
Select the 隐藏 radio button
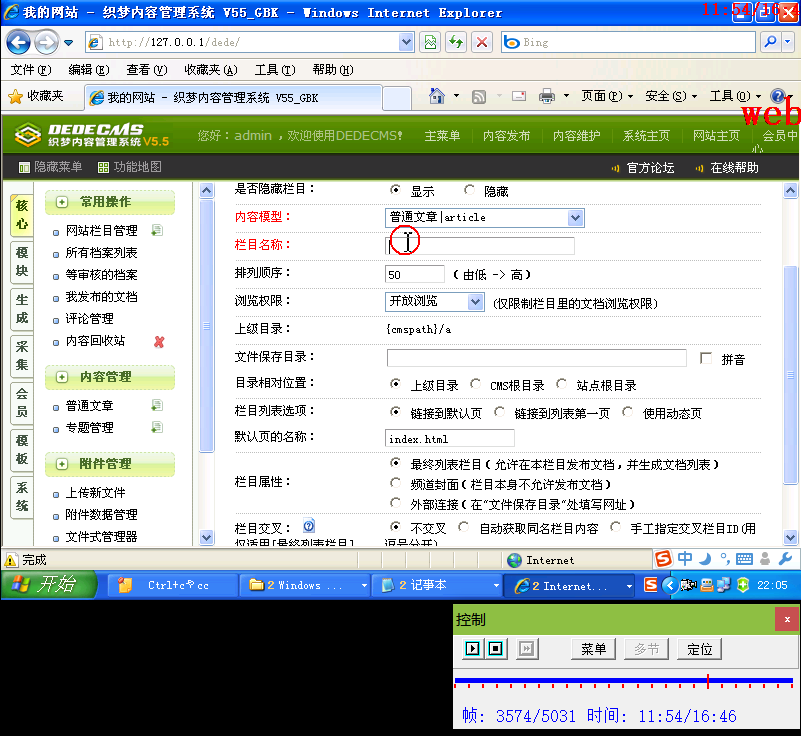(467, 190)
